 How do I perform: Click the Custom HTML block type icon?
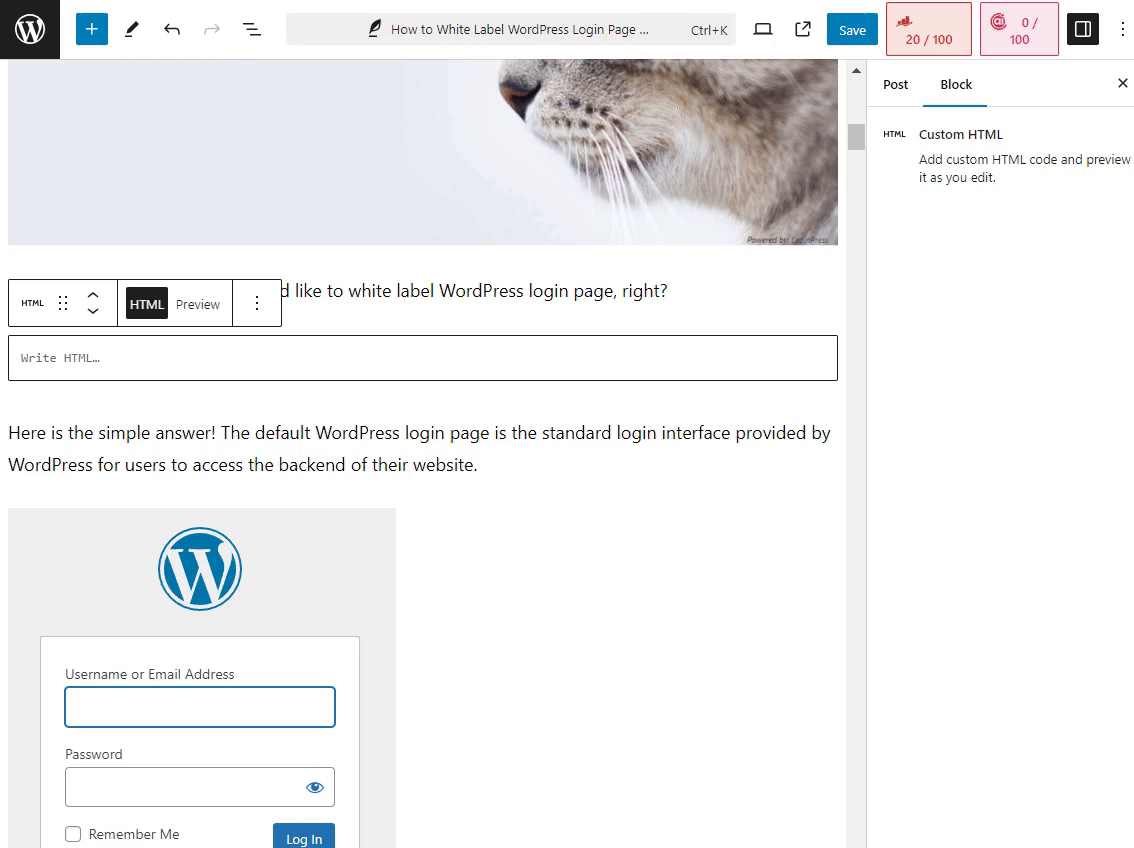33,304
